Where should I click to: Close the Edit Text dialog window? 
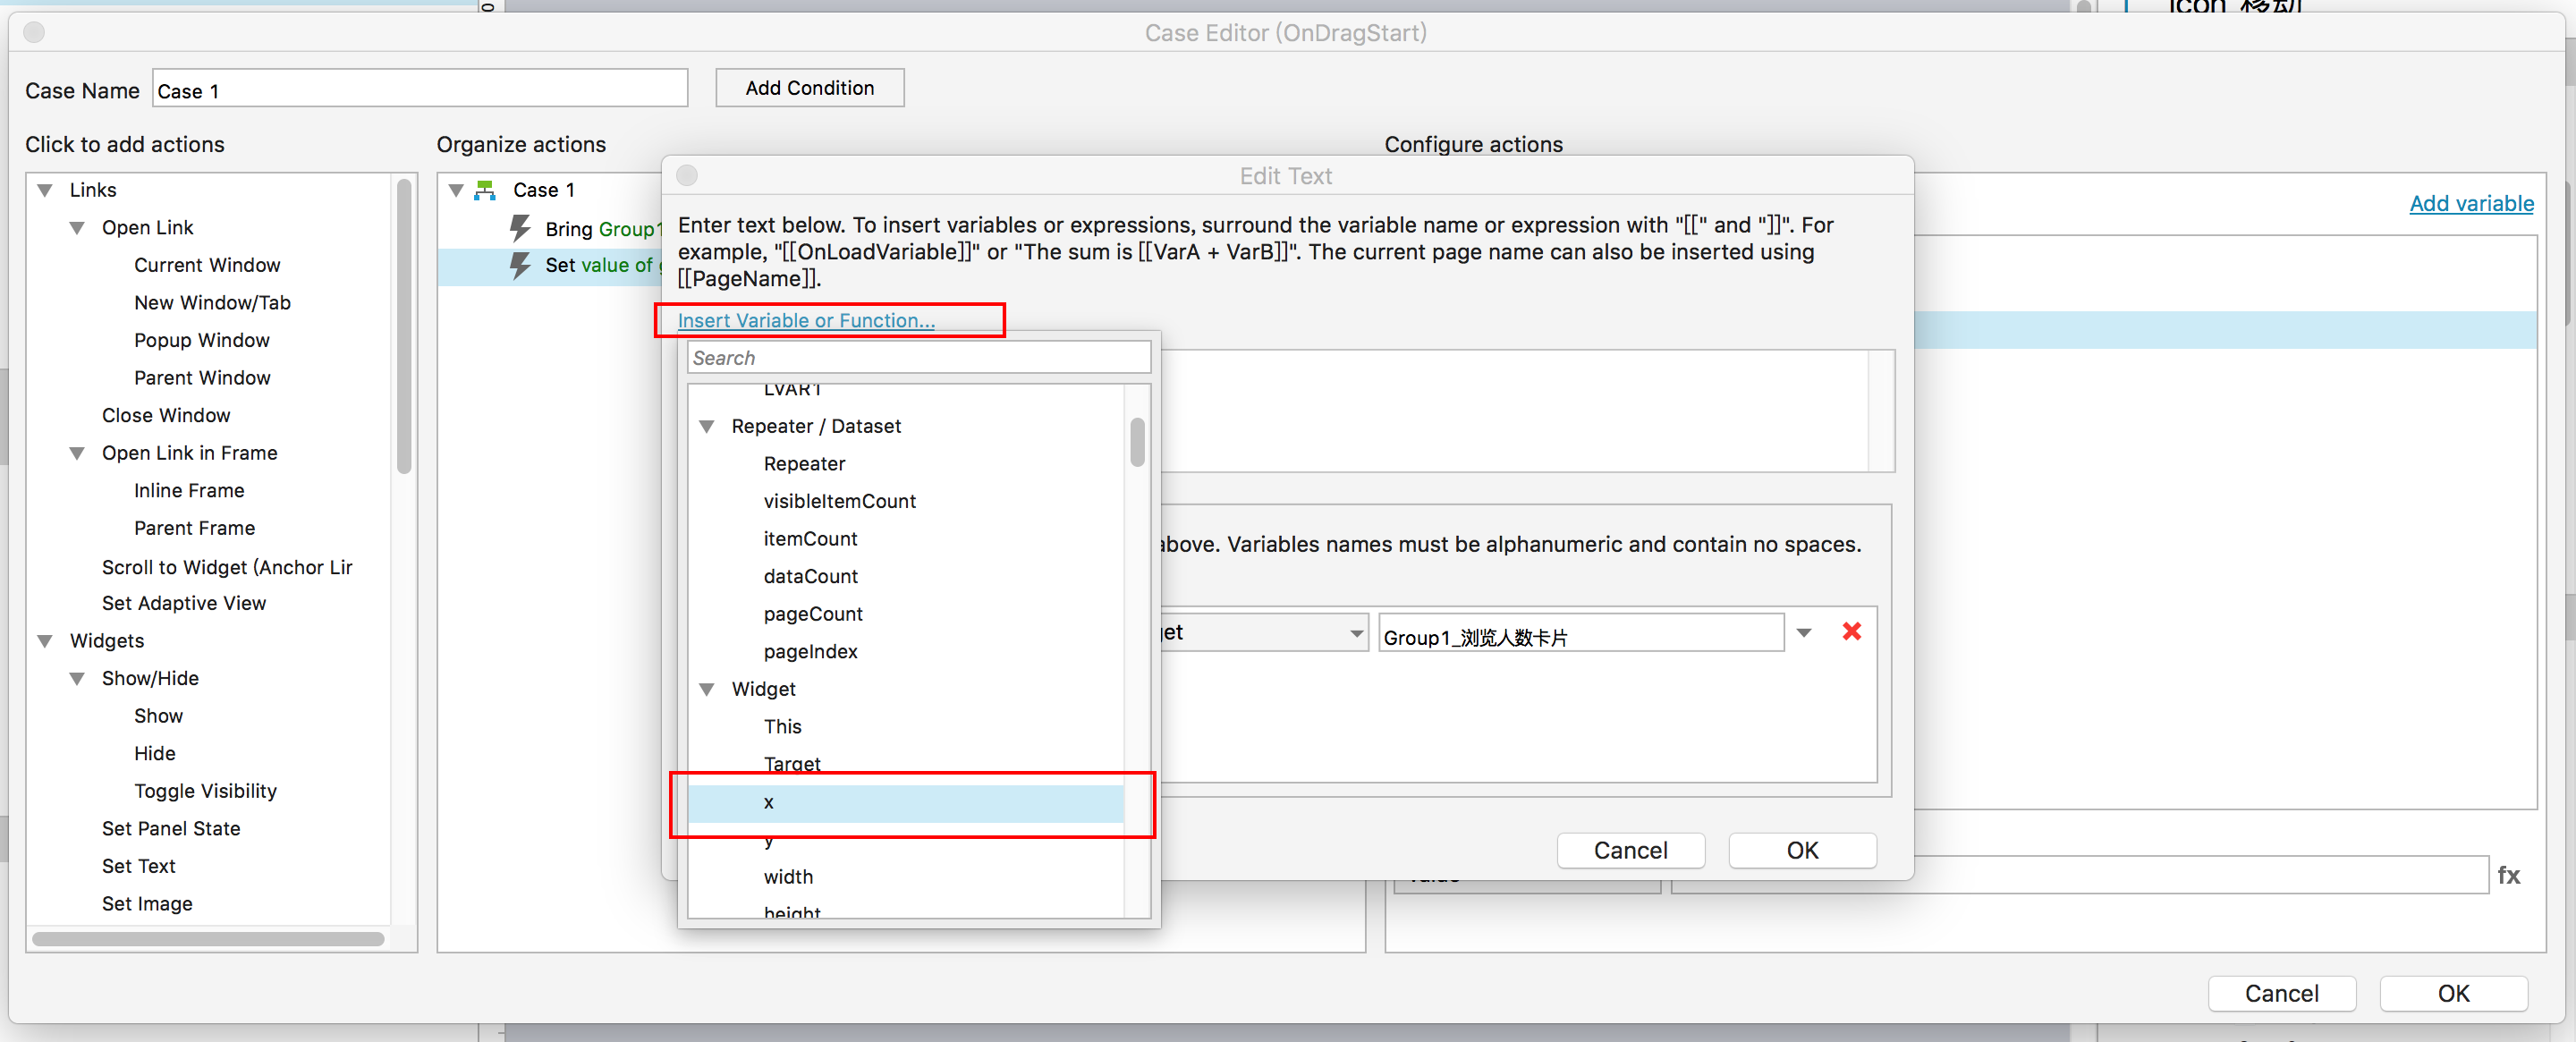687,176
